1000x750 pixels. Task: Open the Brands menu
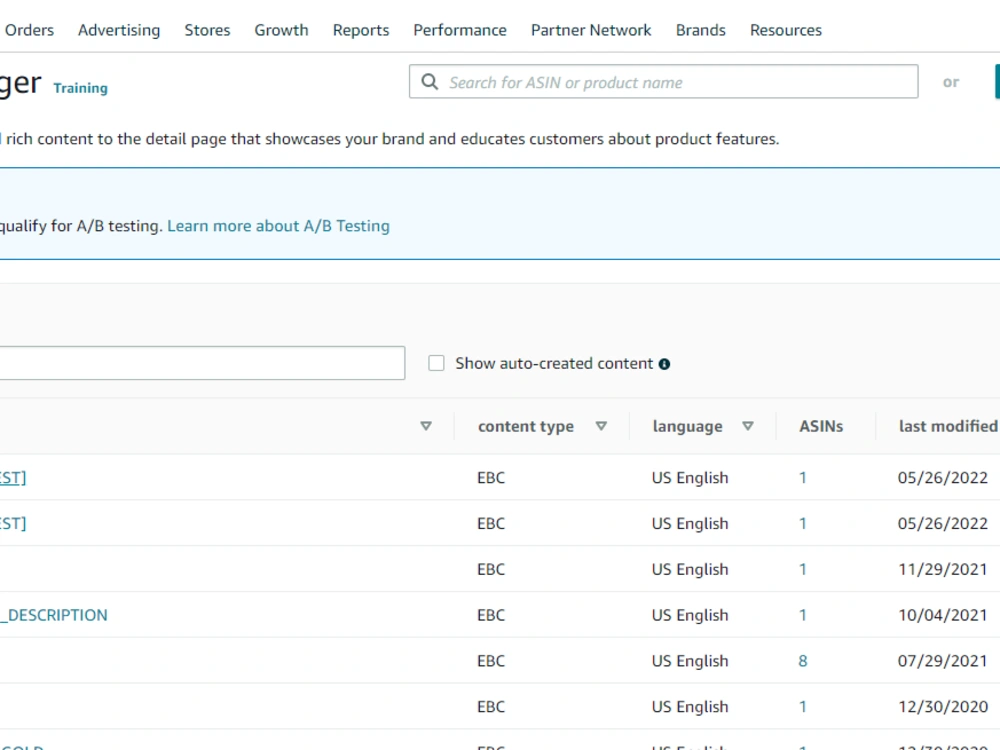(701, 30)
